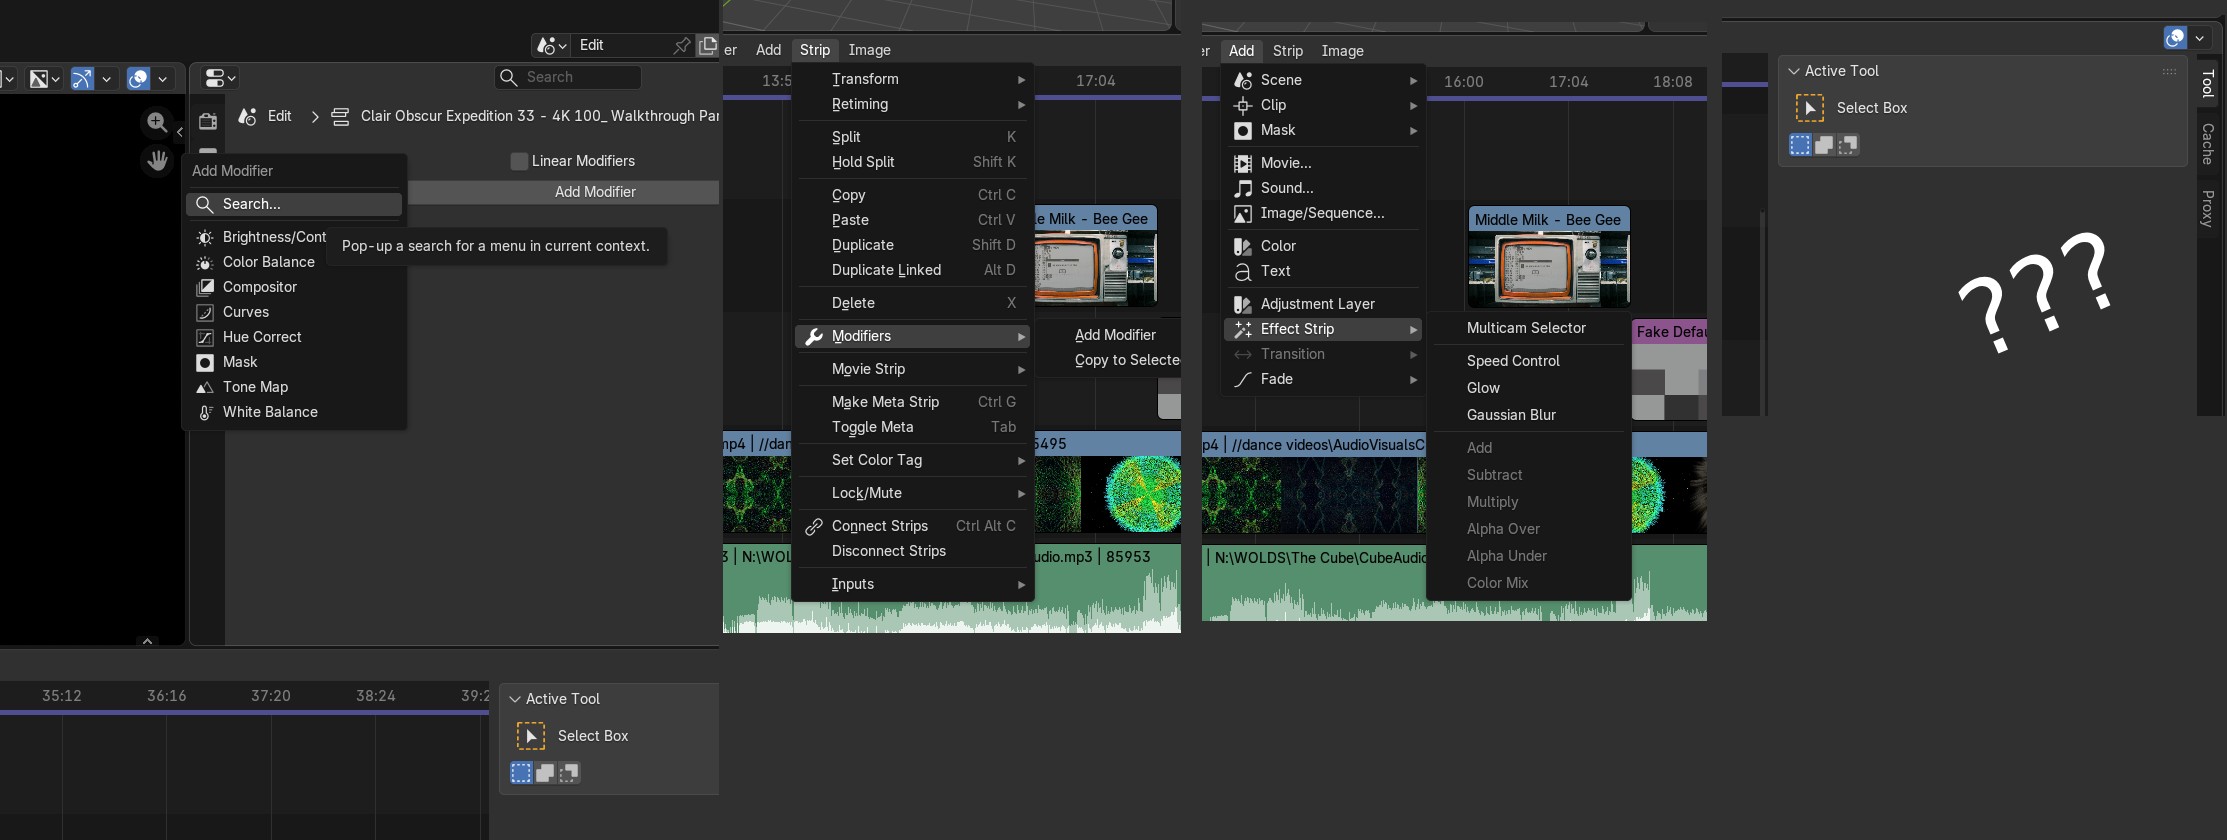Click the scene icon before Edit breadcrumb

(x=247, y=116)
